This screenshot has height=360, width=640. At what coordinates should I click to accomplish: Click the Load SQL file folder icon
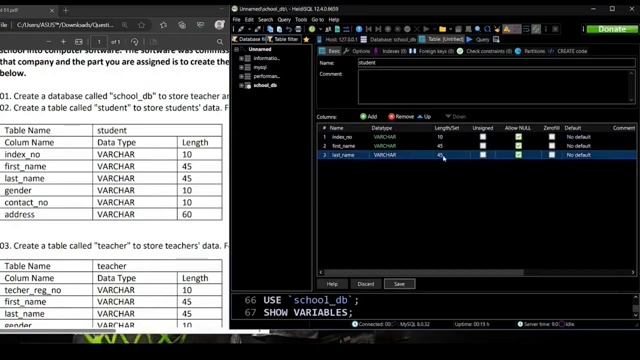[x=442, y=29]
